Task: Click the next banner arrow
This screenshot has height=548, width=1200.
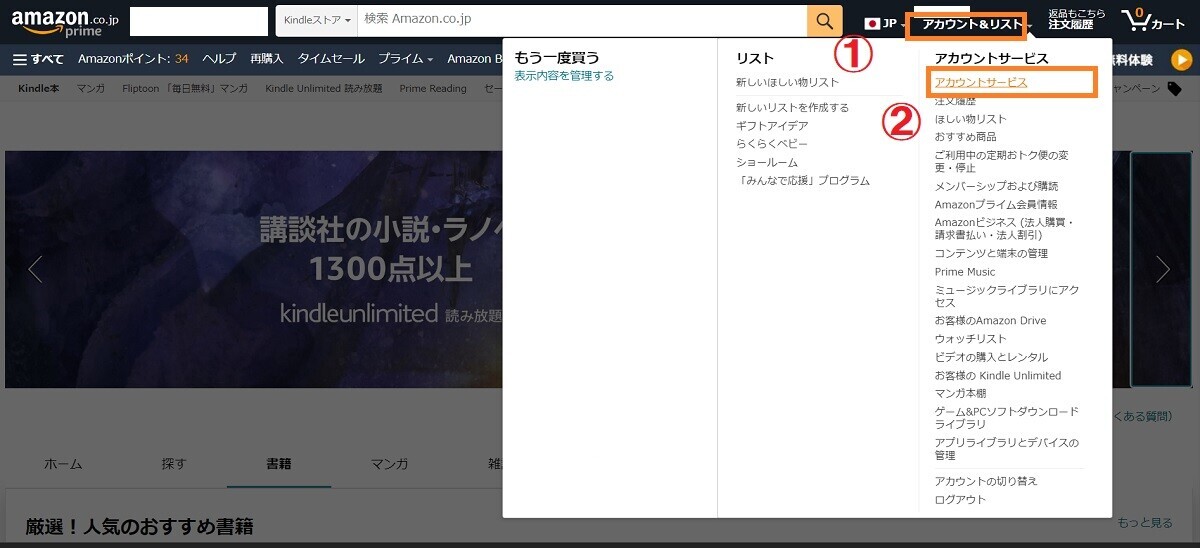Action: [x=1162, y=269]
